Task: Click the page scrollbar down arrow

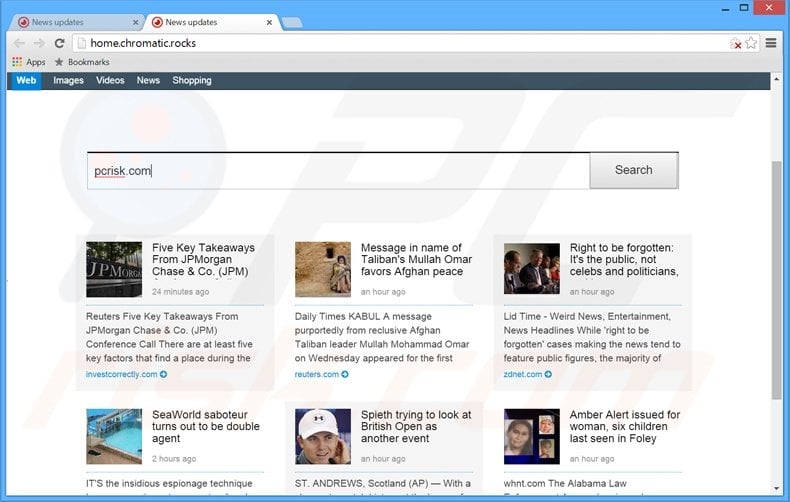Action: coord(776,488)
